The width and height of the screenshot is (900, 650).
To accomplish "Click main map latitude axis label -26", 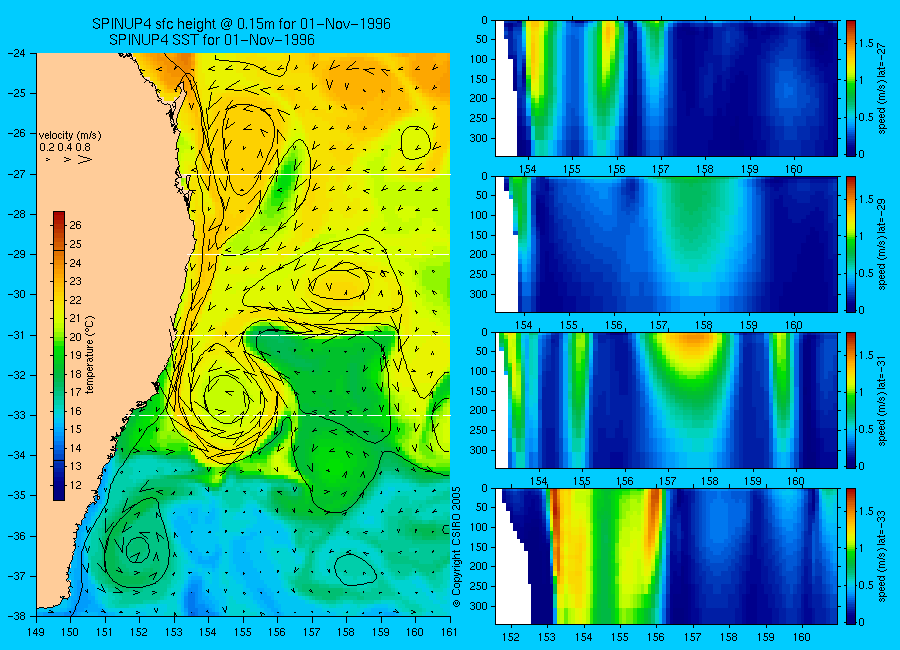I will [x=17, y=134].
